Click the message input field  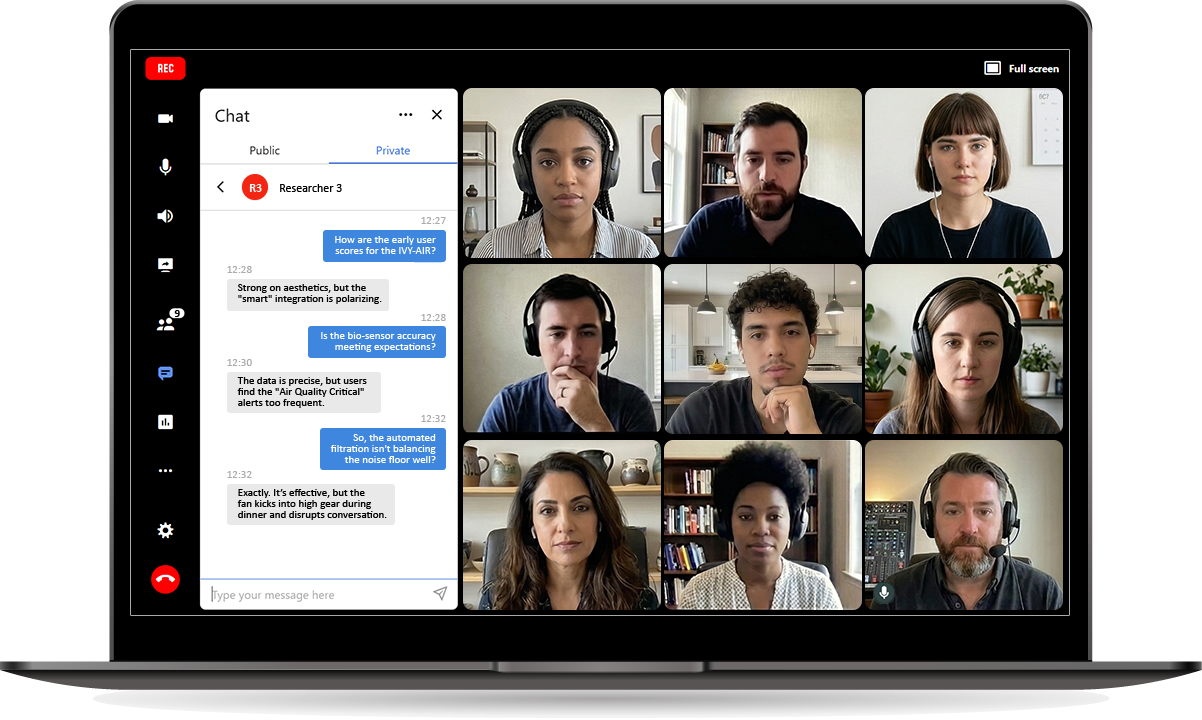coord(315,595)
